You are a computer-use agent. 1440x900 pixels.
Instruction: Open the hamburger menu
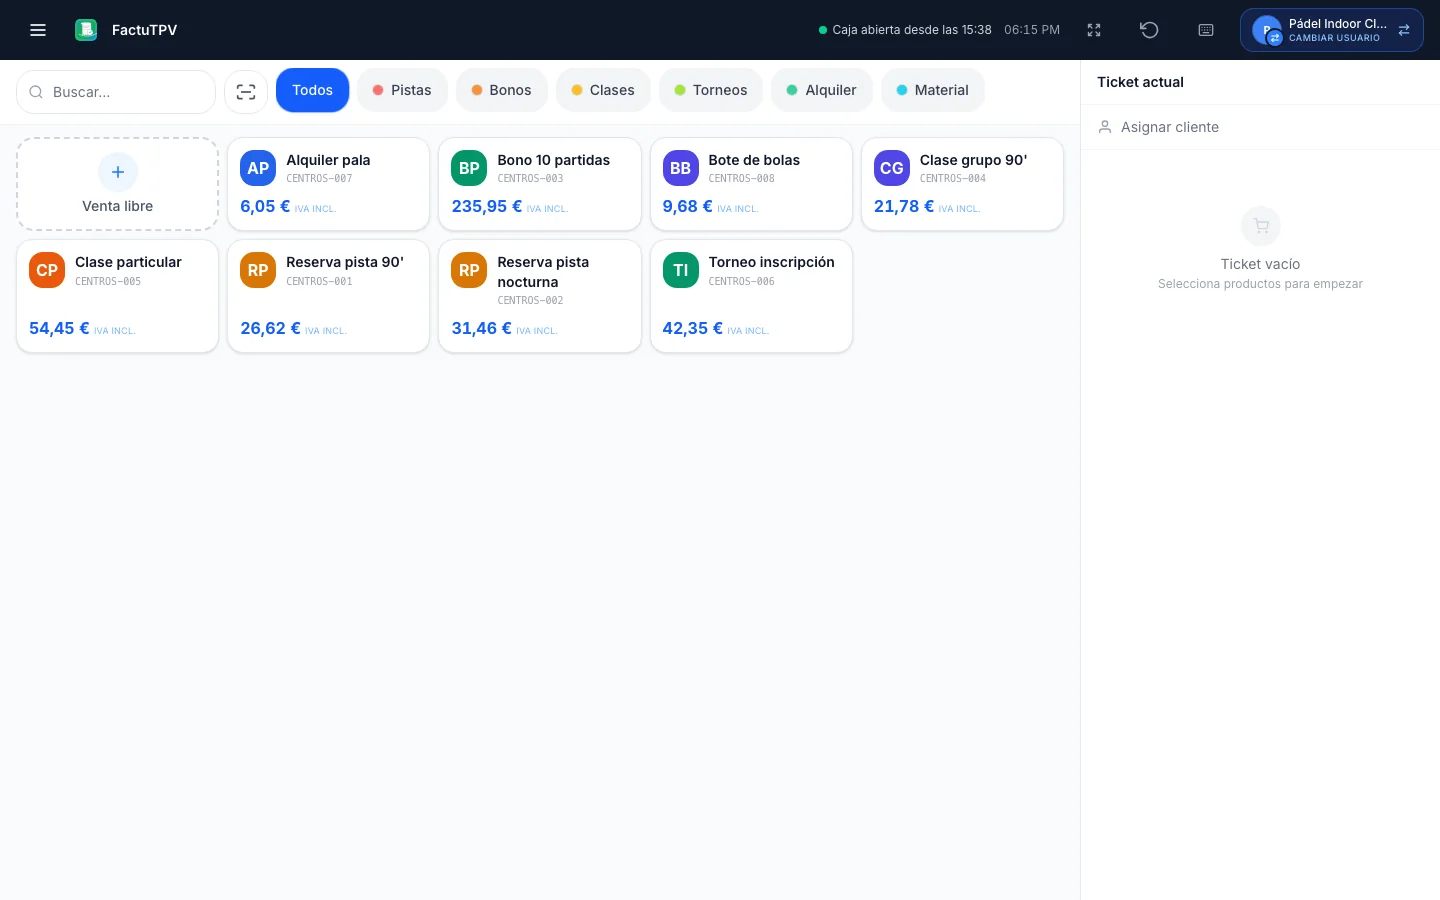click(38, 30)
